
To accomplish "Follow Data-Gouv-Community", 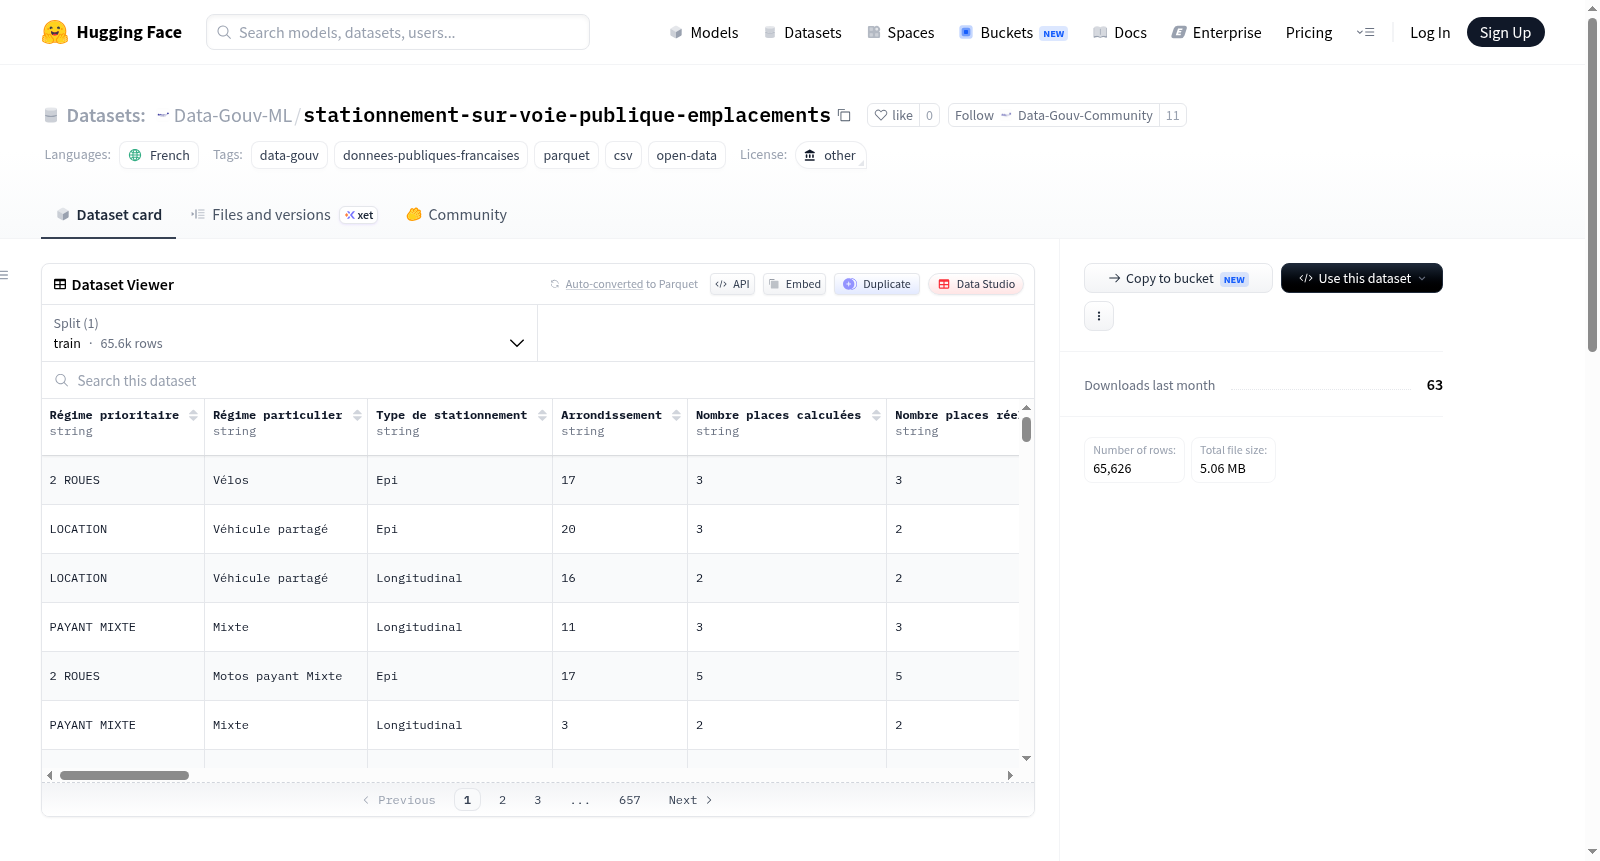I will (1054, 115).
